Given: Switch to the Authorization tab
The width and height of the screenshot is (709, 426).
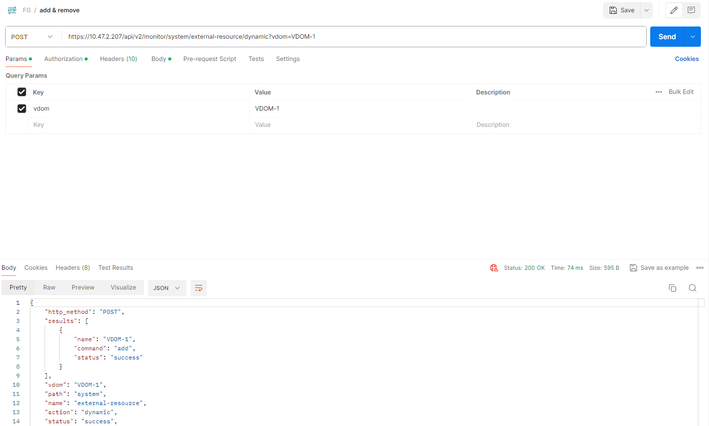Looking at the screenshot, I should (66, 59).
